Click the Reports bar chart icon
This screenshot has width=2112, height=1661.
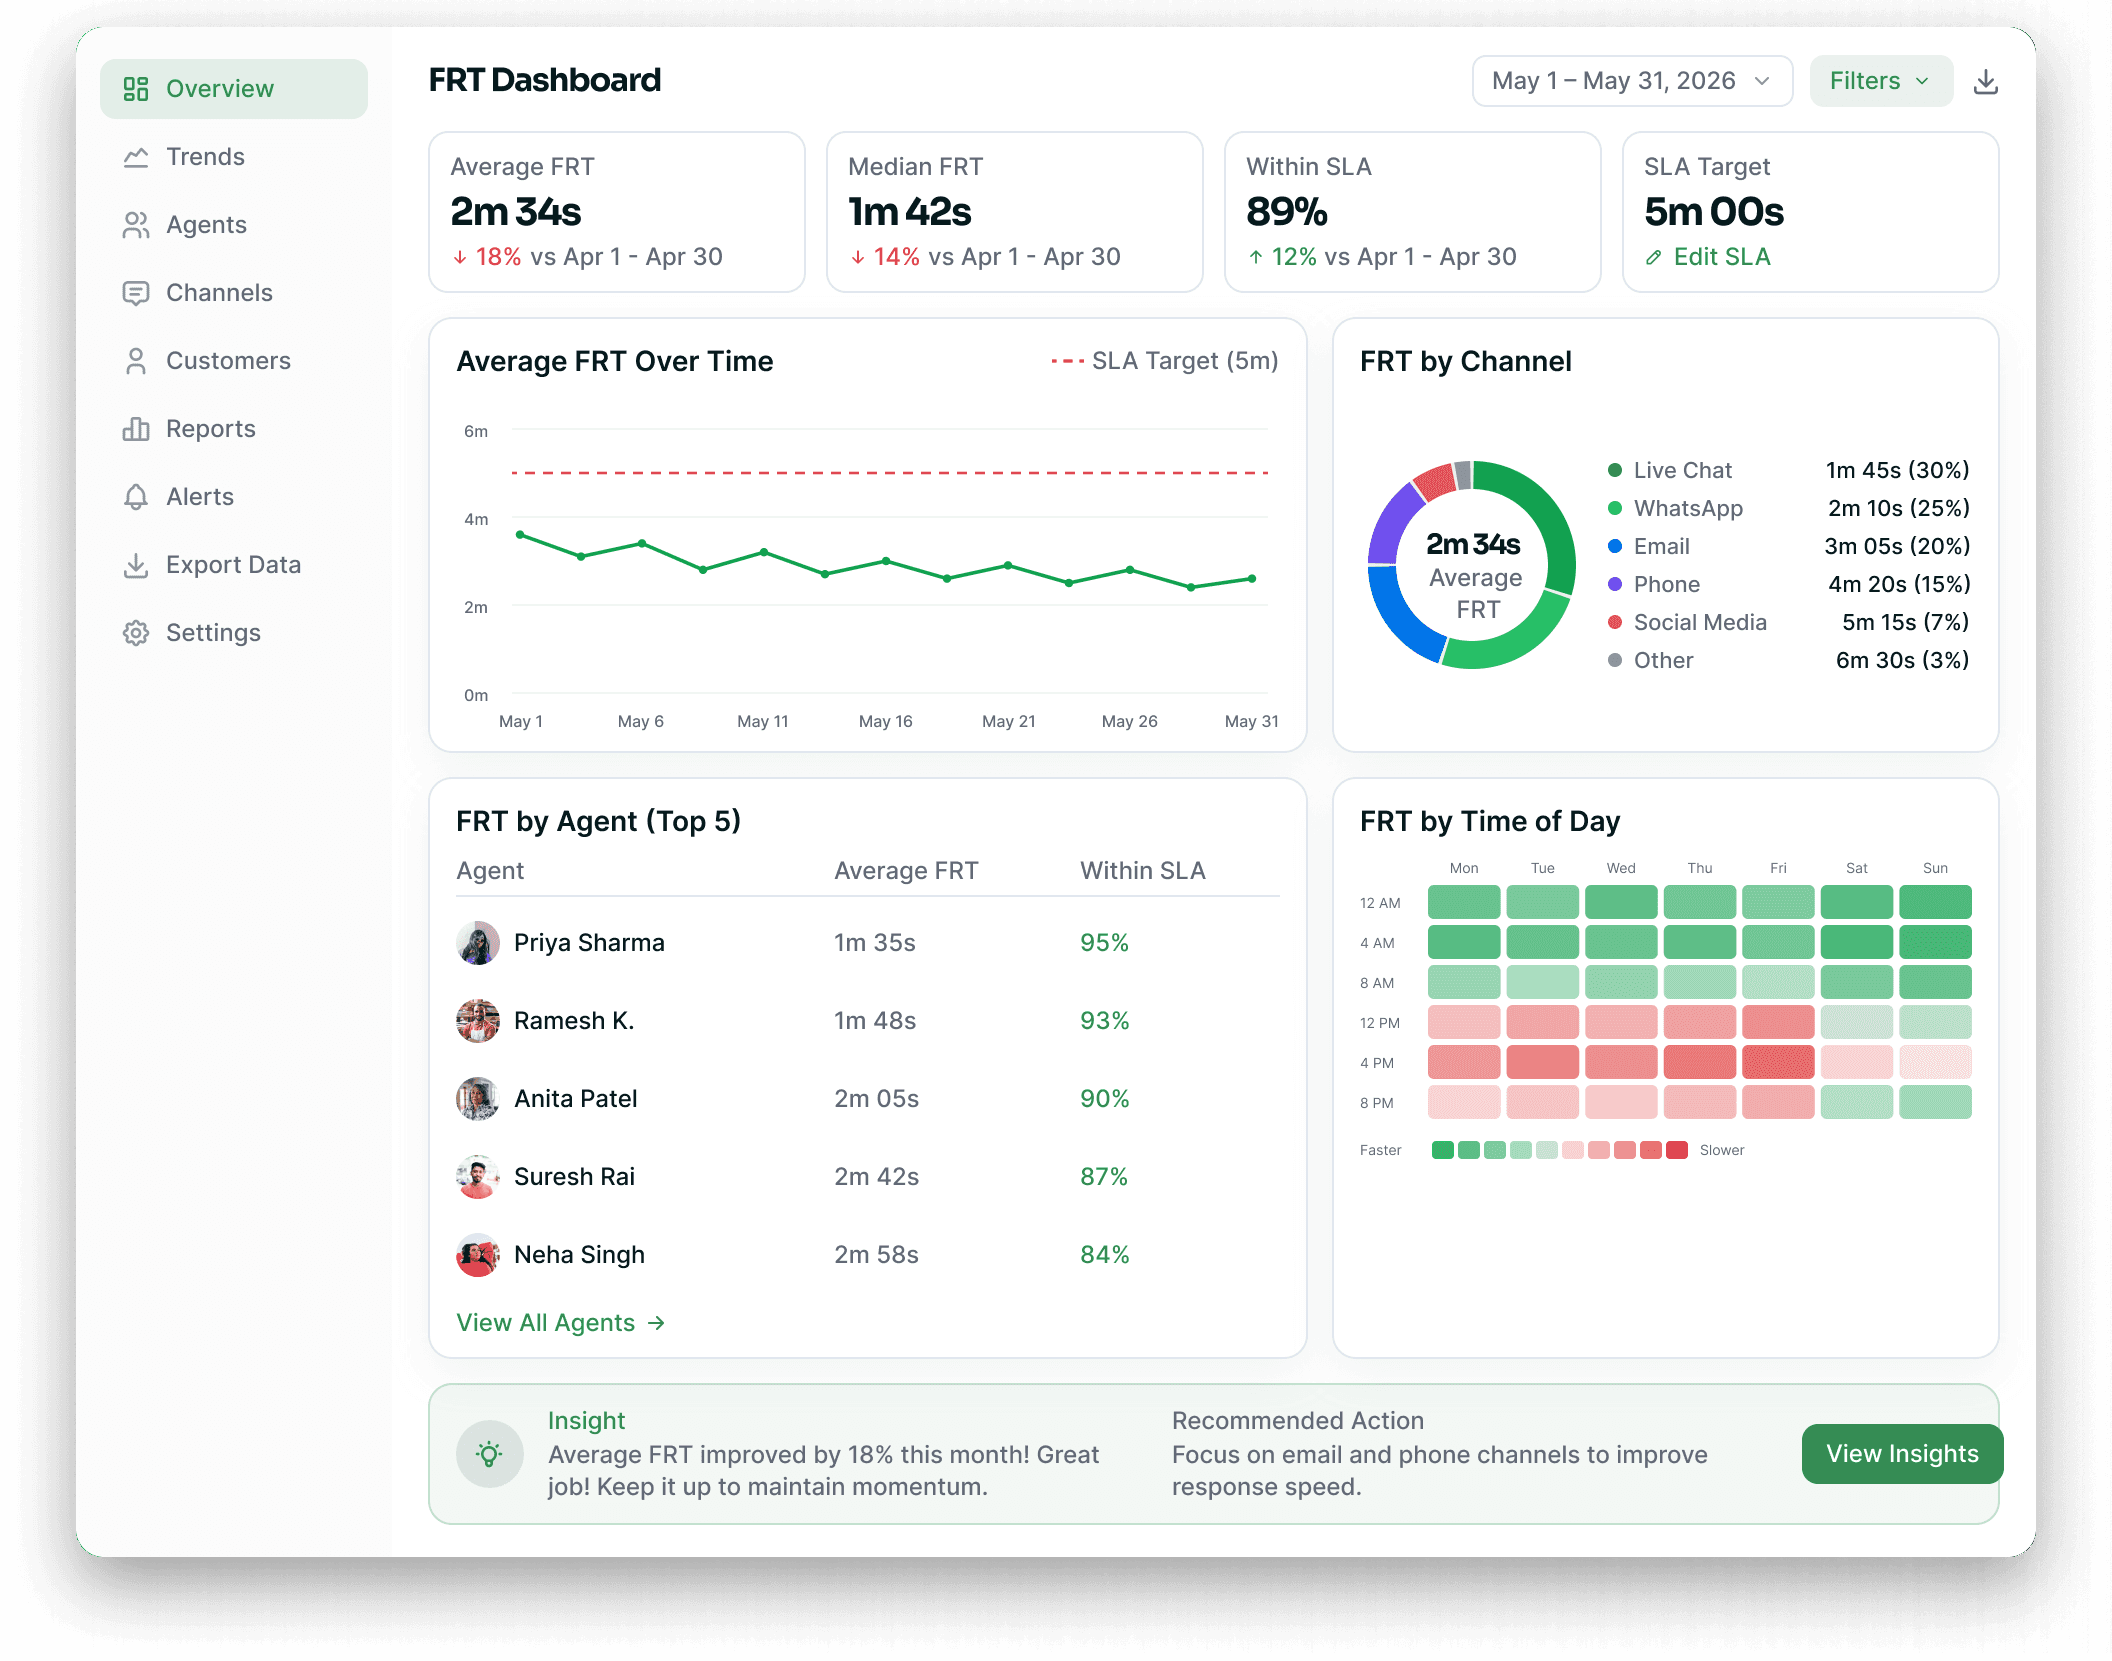[x=136, y=429]
